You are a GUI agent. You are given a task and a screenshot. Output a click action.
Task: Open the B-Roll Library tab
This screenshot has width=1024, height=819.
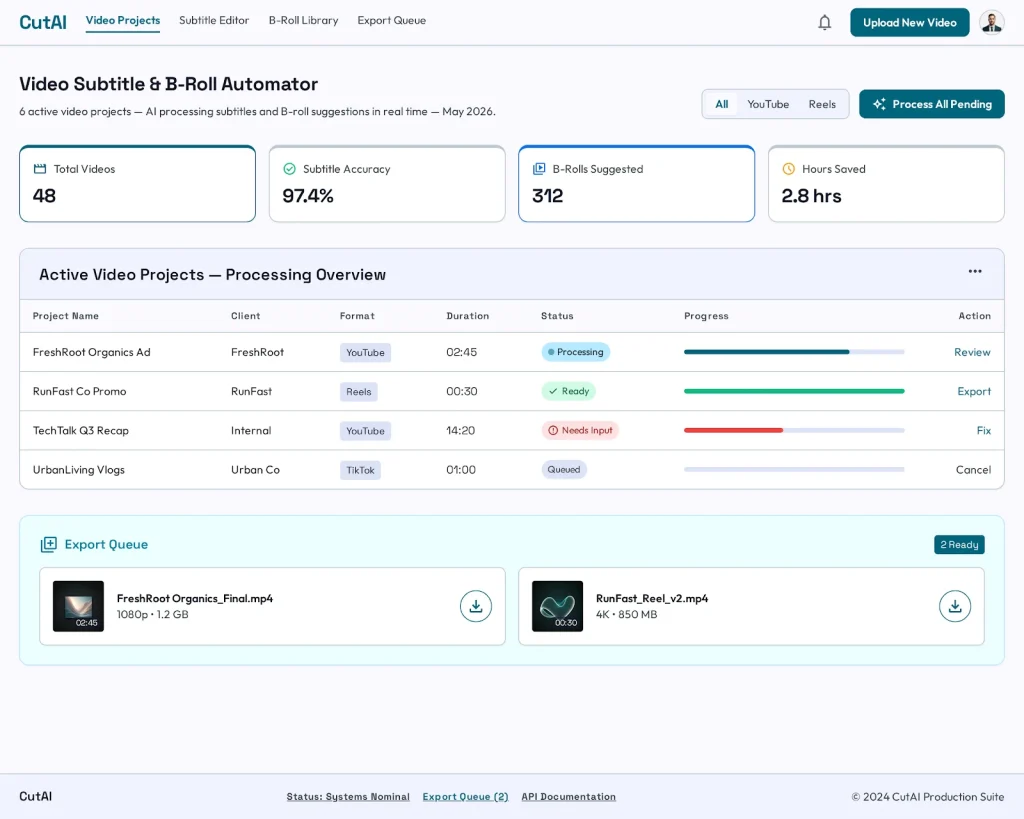point(304,21)
